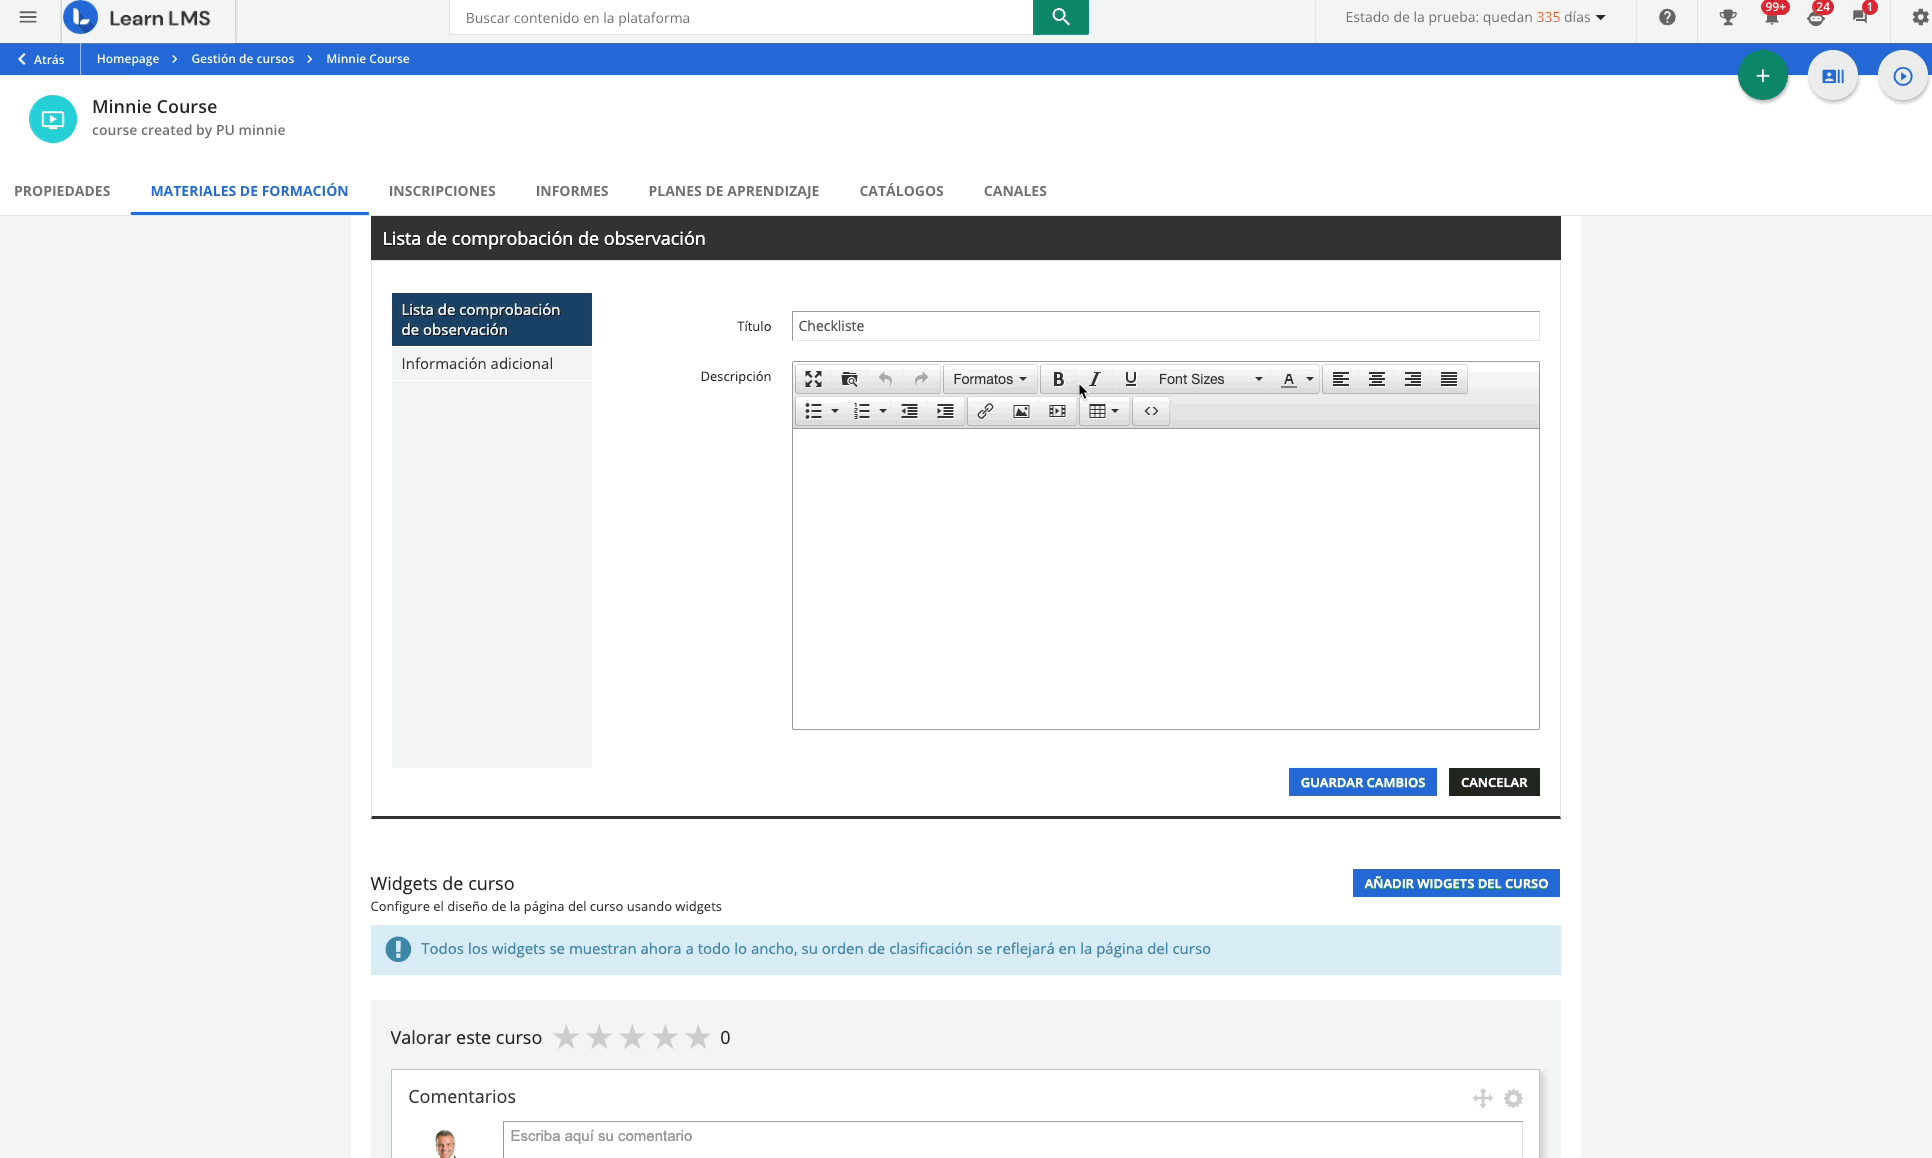Viewport: 1932px width, 1158px height.
Task: Align text center
Action: click(x=1377, y=379)
